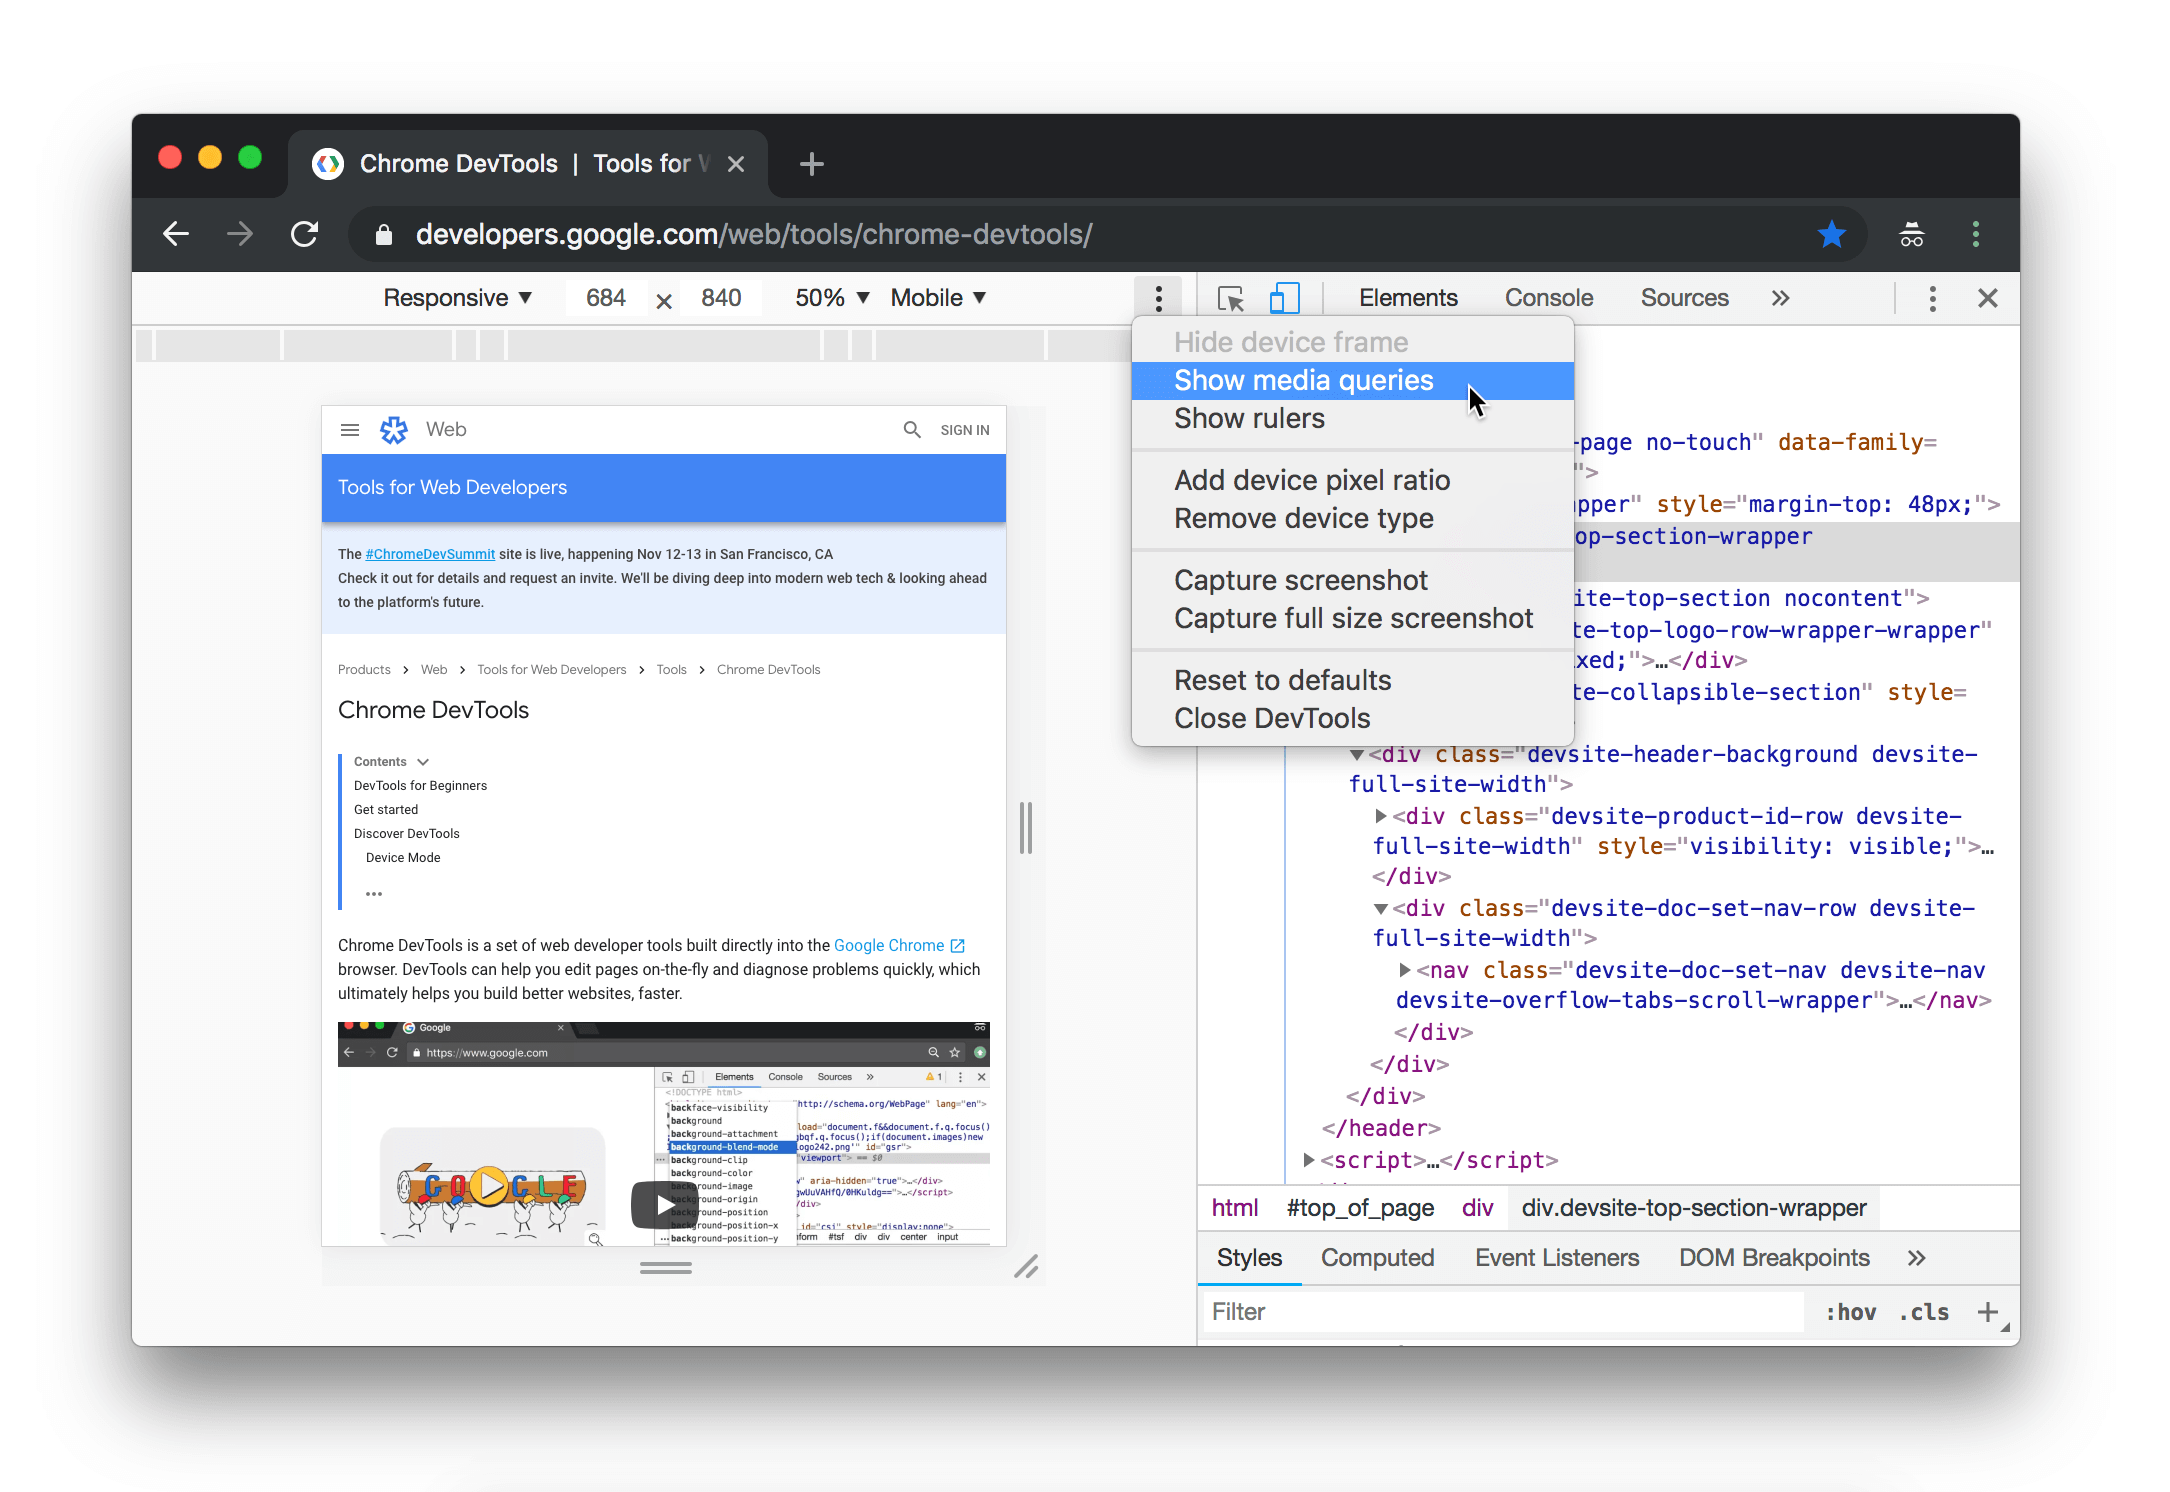
Task: Choose Add device pixel ratio
Action: point(1352,481)
